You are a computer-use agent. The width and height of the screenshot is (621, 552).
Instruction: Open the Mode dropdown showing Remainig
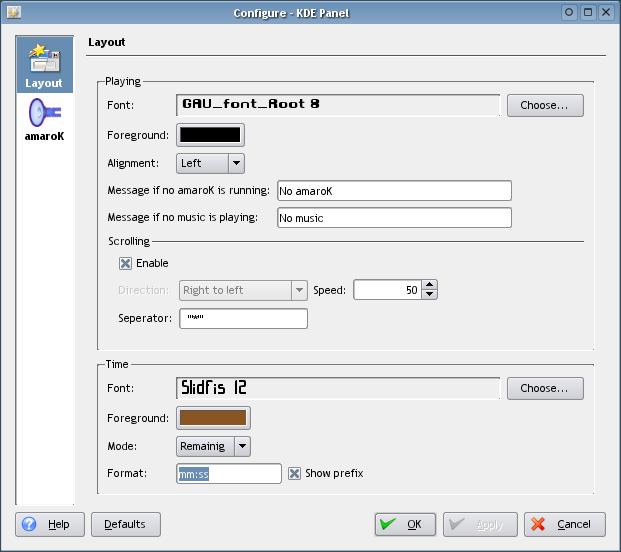coord(213,446)
